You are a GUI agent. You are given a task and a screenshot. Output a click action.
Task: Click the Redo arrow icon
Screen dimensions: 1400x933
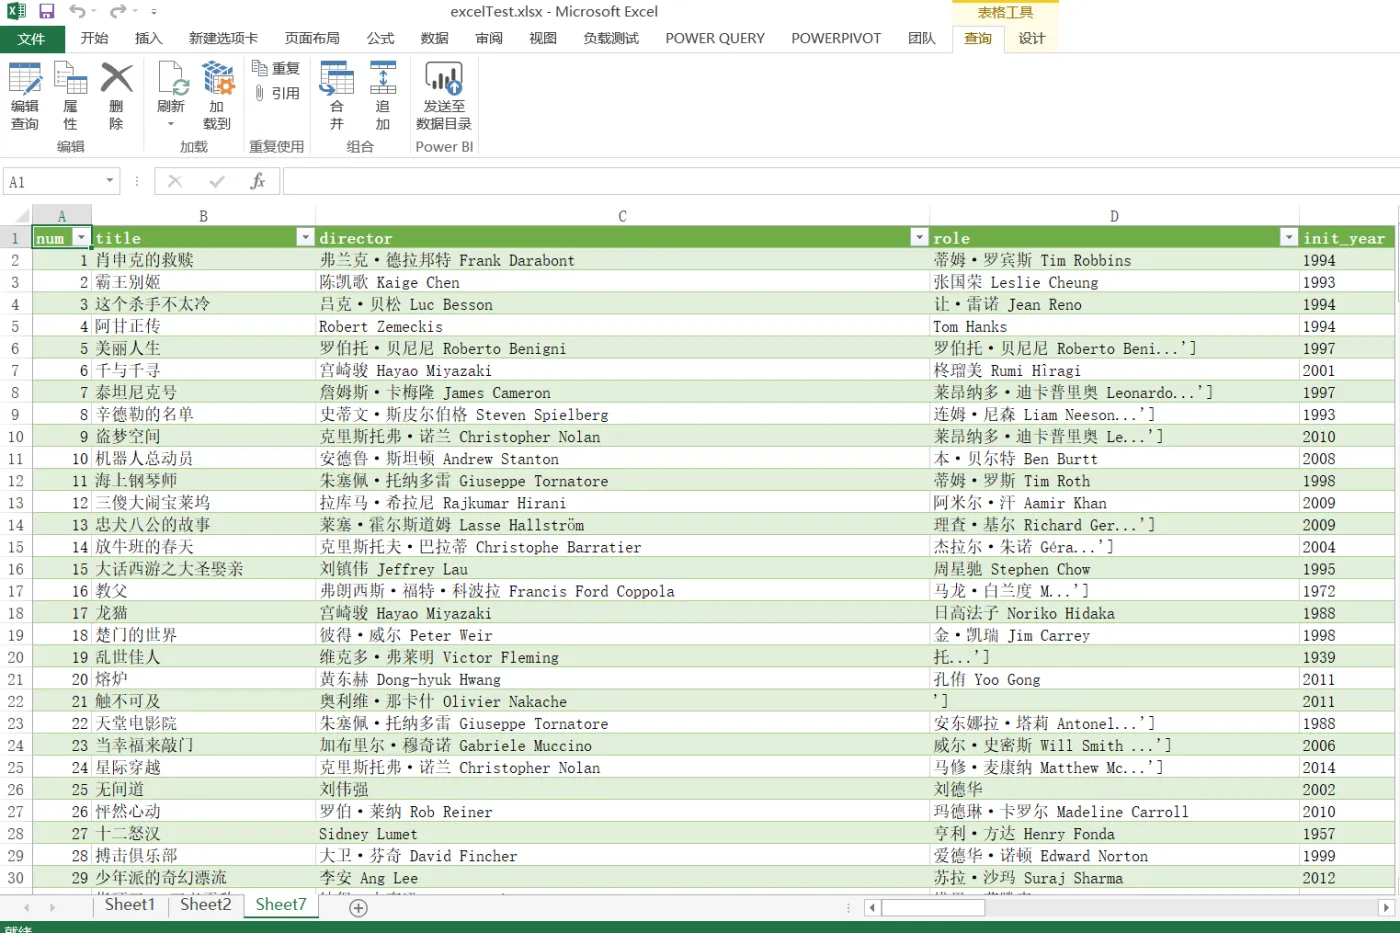click(x=117, y=11)
